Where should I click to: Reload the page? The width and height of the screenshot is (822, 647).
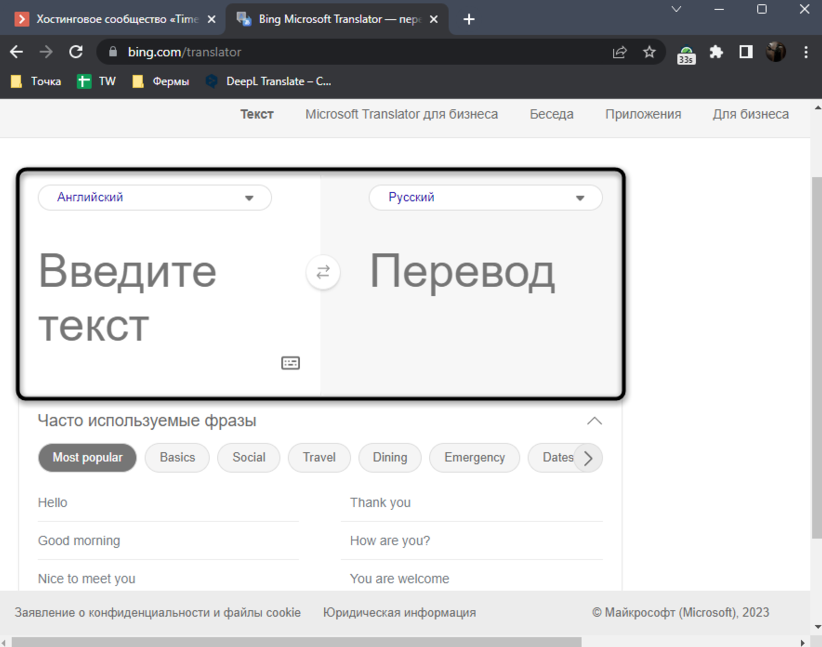click(x=76, y=52)
